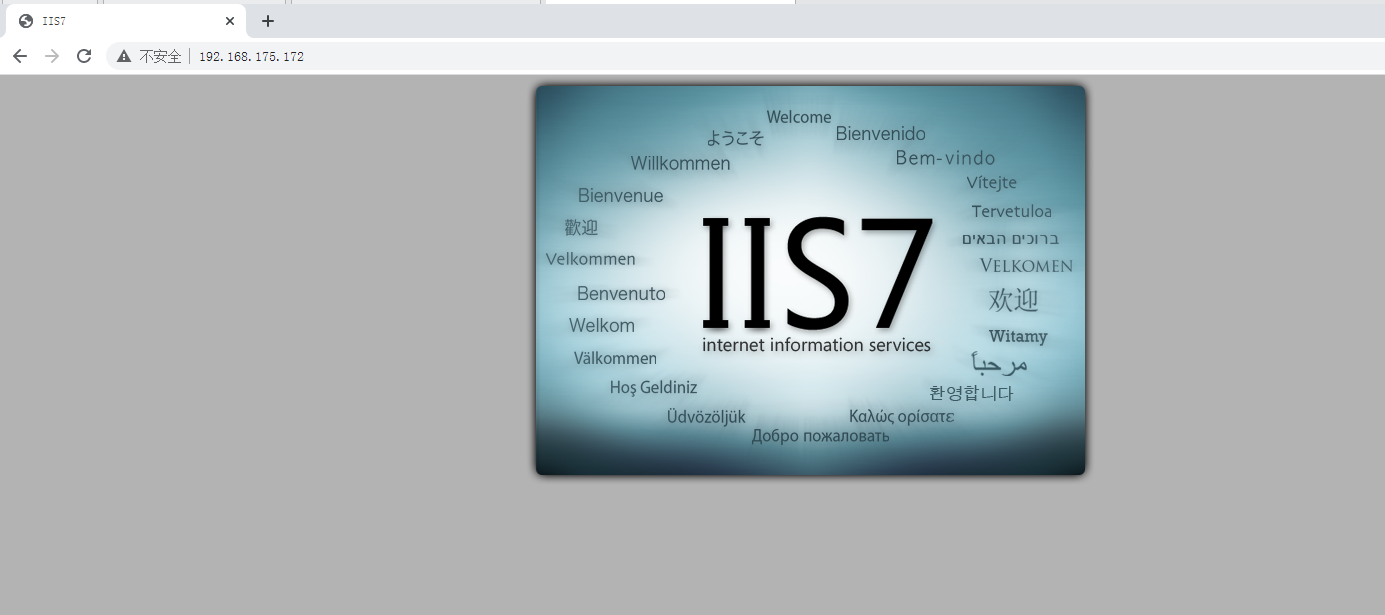This screenshot has height=615, width=1385.
Task: Reload the page with the refresh icon
Action: click(x=84, y=56)
